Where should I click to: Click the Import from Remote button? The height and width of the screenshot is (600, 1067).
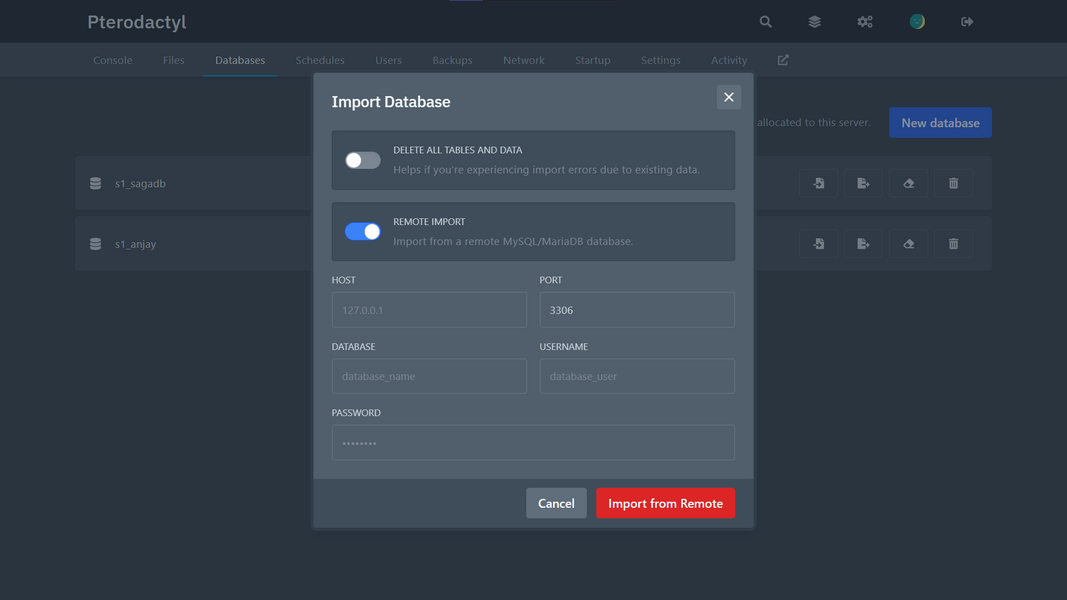coord(666,503)
